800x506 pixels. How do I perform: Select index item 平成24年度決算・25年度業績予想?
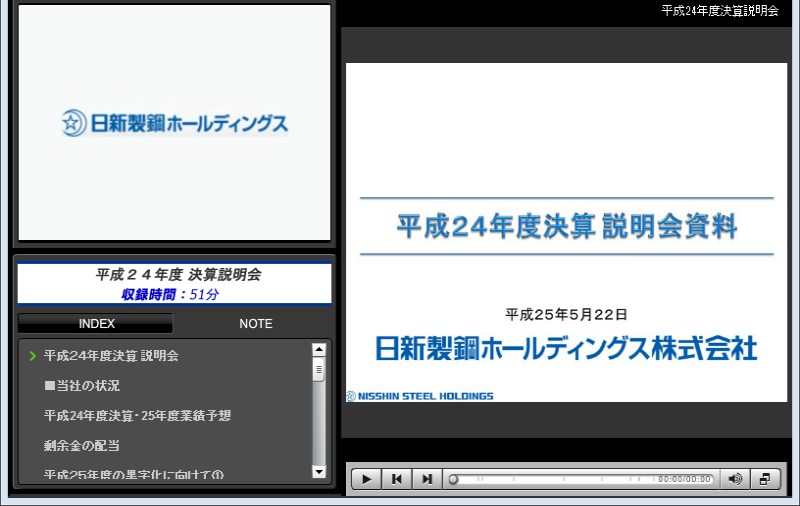(137, 416)
